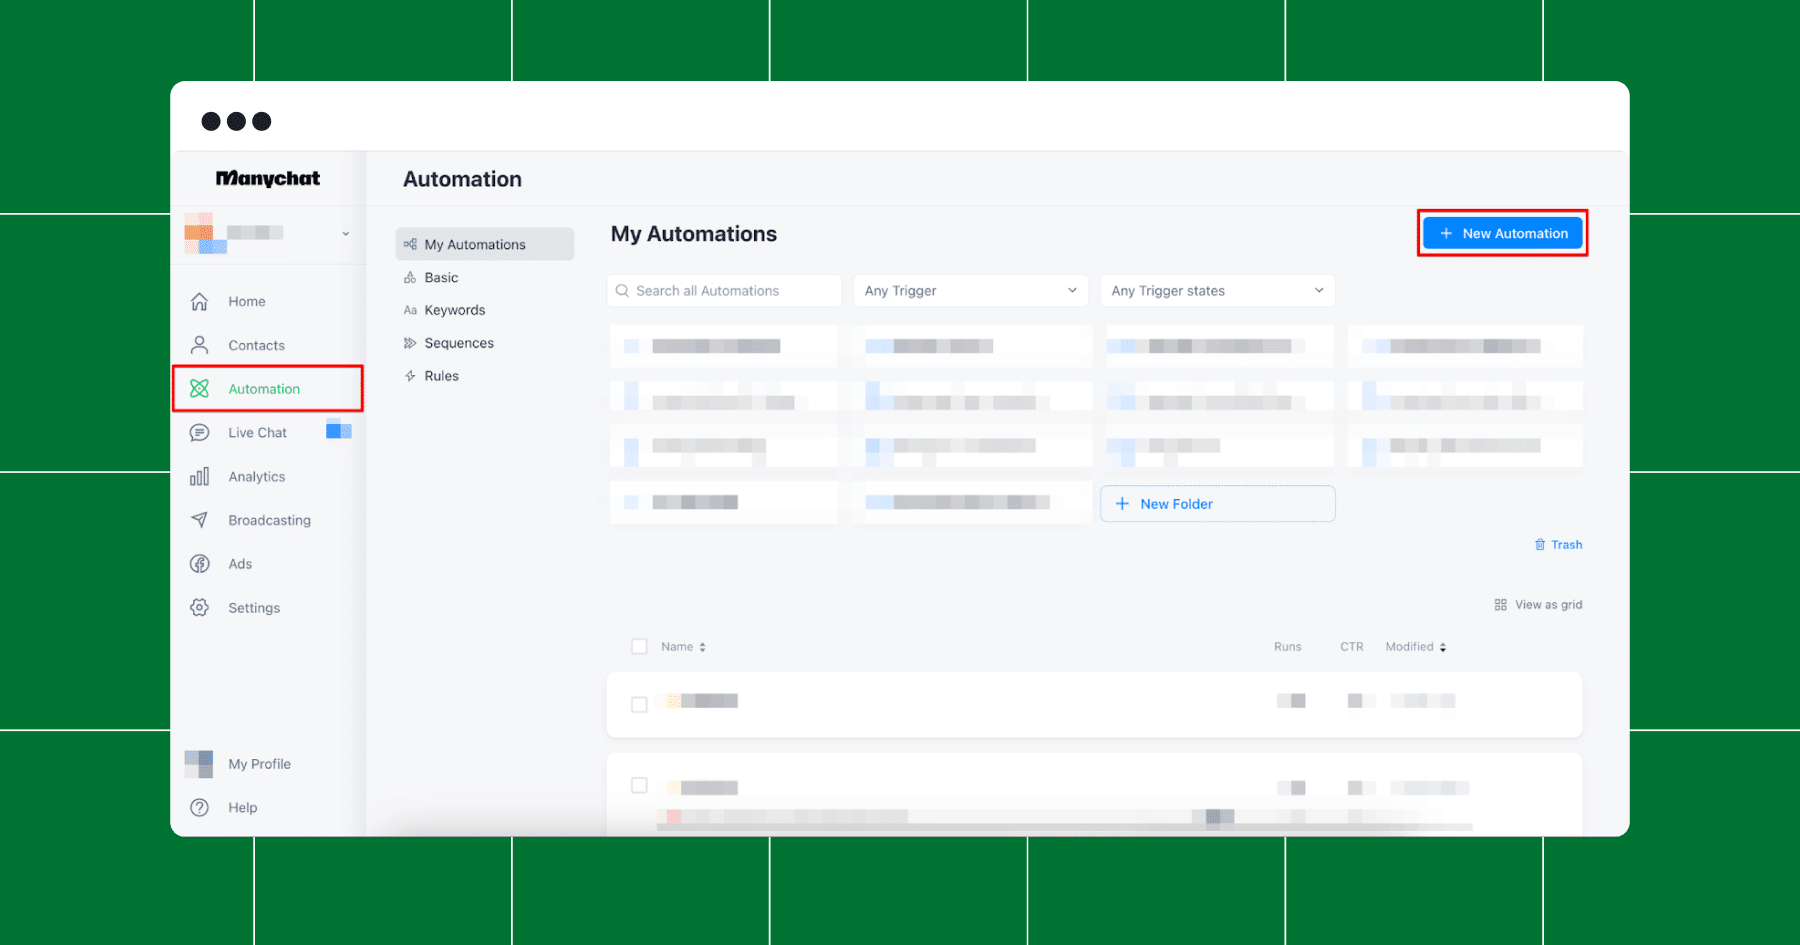Click the New Automation button
Viewport: 1800px width, 945px height.
point(1503,233)
